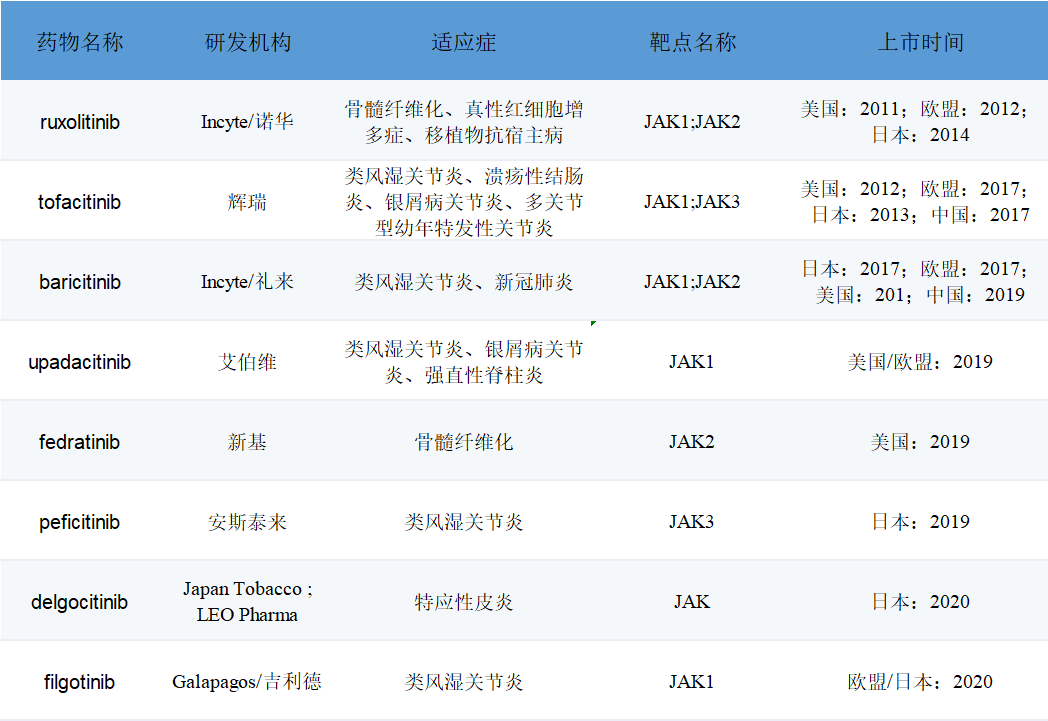This screenshot has width=1048, height=721.
Task: Select the 日本:2019 launch cell
Action: click(920, 522)
